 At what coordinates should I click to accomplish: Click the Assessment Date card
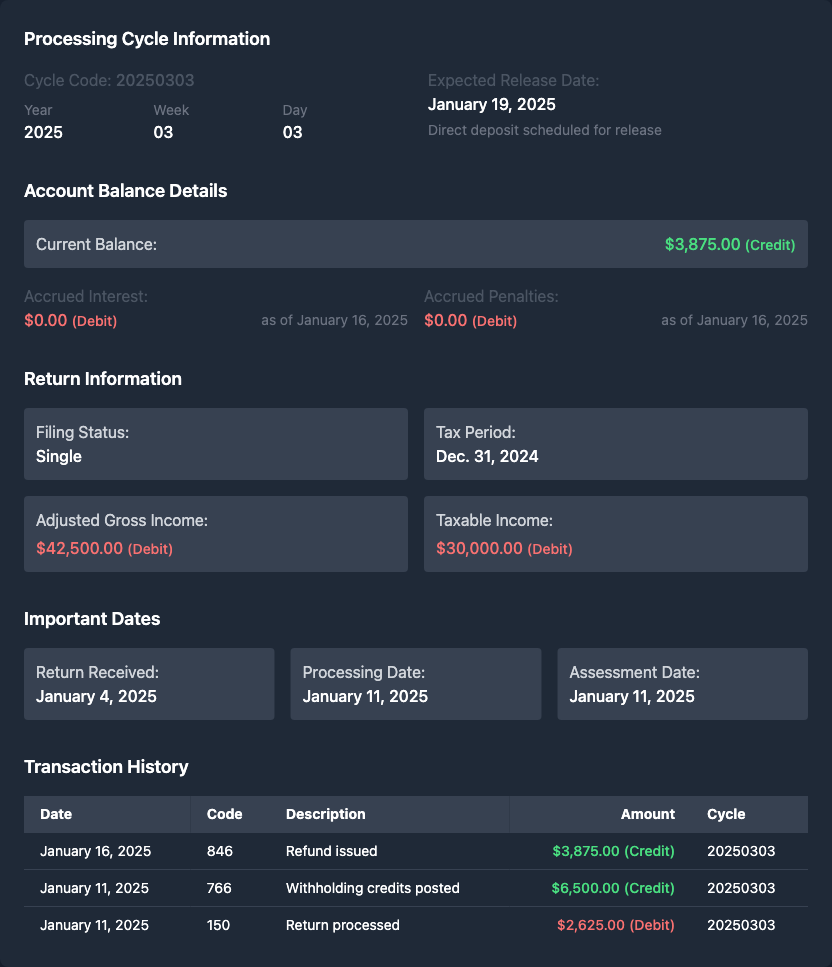pyautogui.click(x=682, y=684)
